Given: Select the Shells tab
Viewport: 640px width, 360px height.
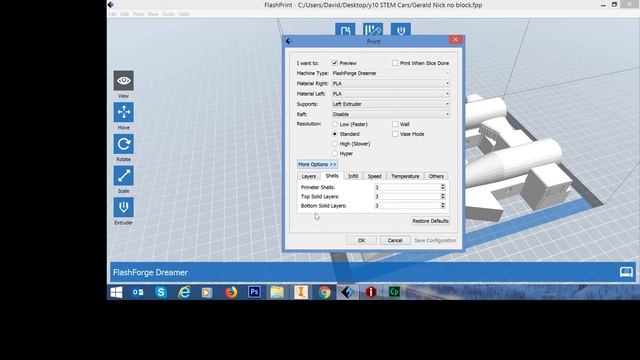Looking at the screenshot, I should click(x=332, y=176).
